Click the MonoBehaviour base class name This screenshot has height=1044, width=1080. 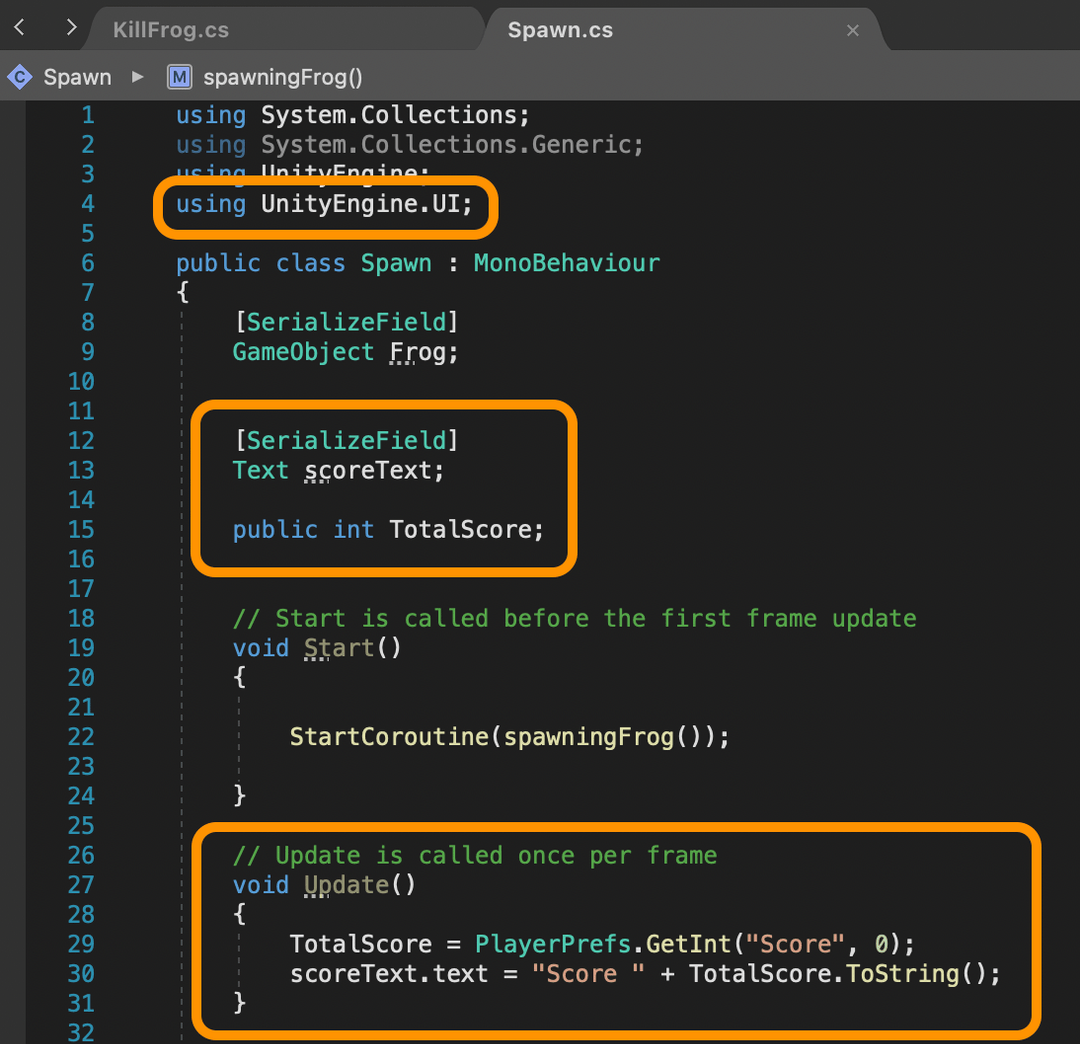[x=566, y=263]
